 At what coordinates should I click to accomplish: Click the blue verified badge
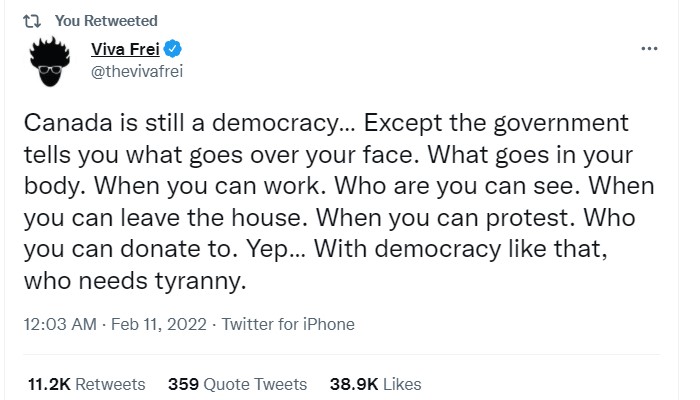pos(174,50)
